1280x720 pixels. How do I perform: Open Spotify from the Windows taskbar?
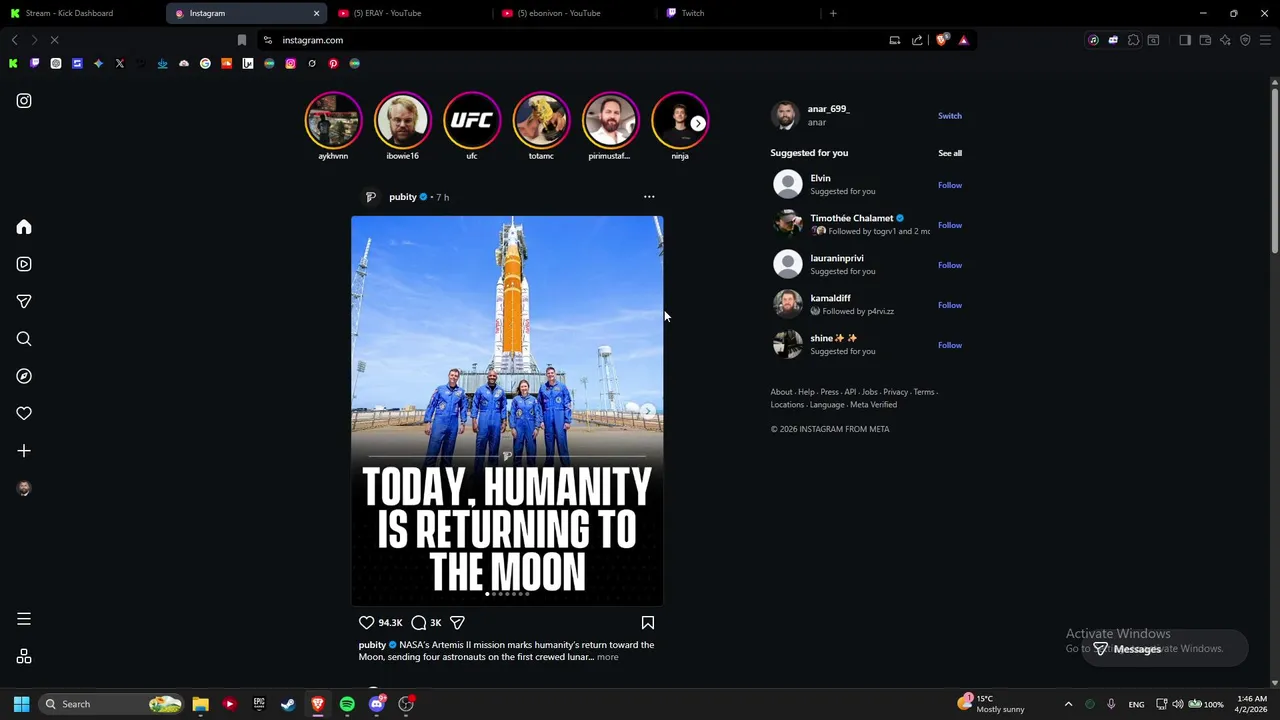click(347, 704)
